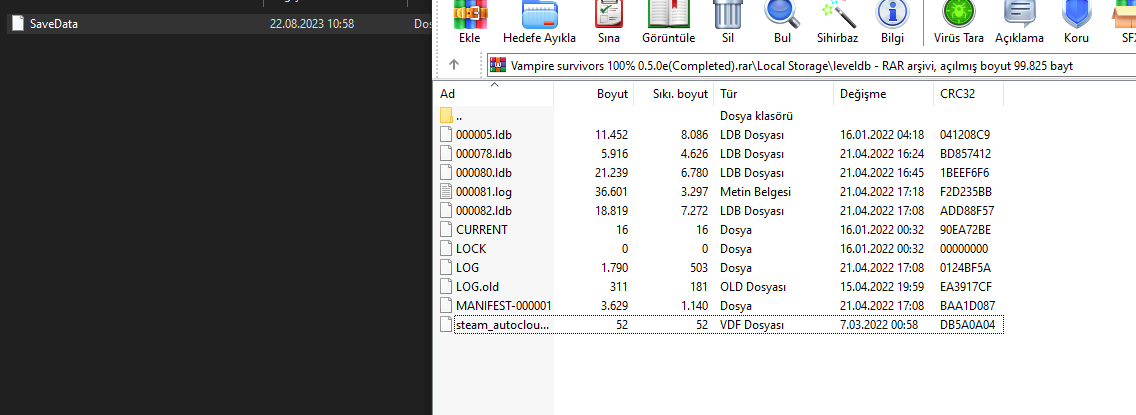This screenshot has width=1136, height=415.
Task: Click the RAR archive icon in address bar
Action: pos(498,65)
